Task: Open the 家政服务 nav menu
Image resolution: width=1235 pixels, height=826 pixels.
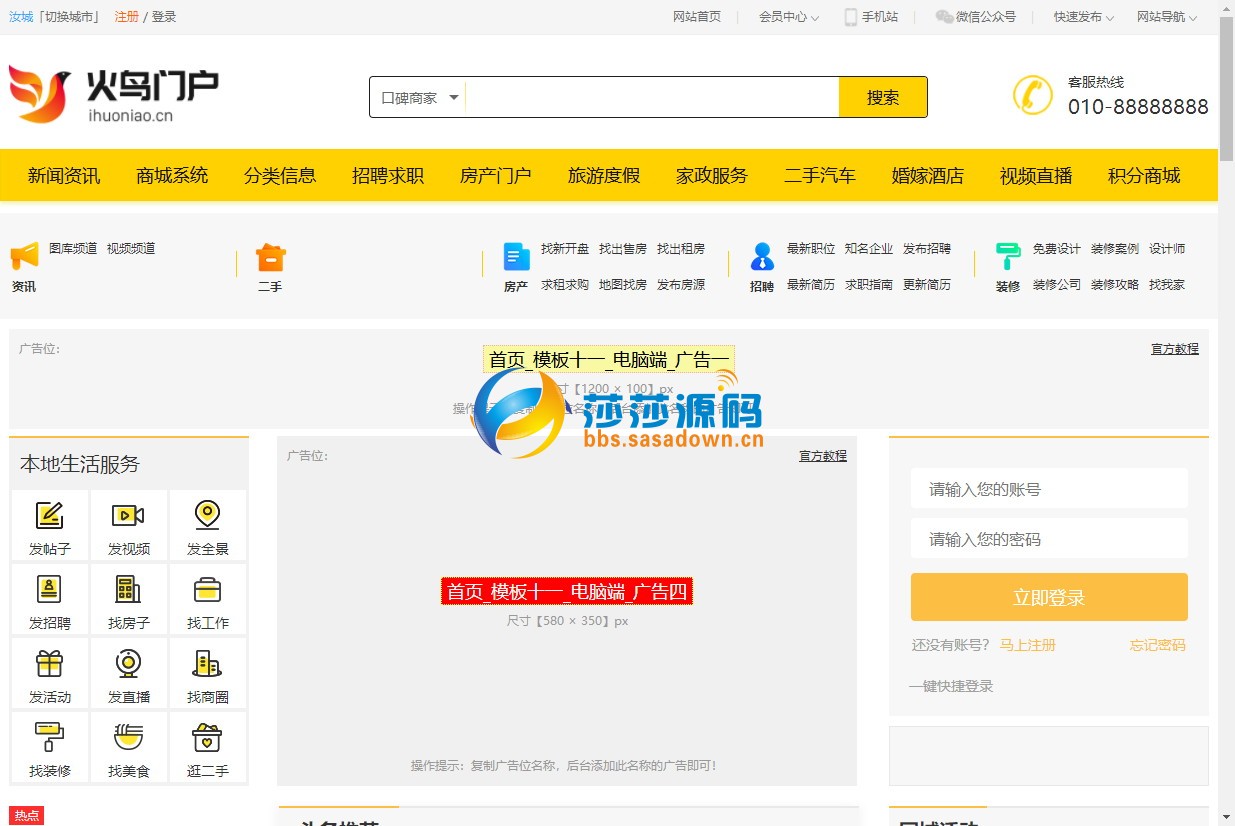Action: pos(712,176)
